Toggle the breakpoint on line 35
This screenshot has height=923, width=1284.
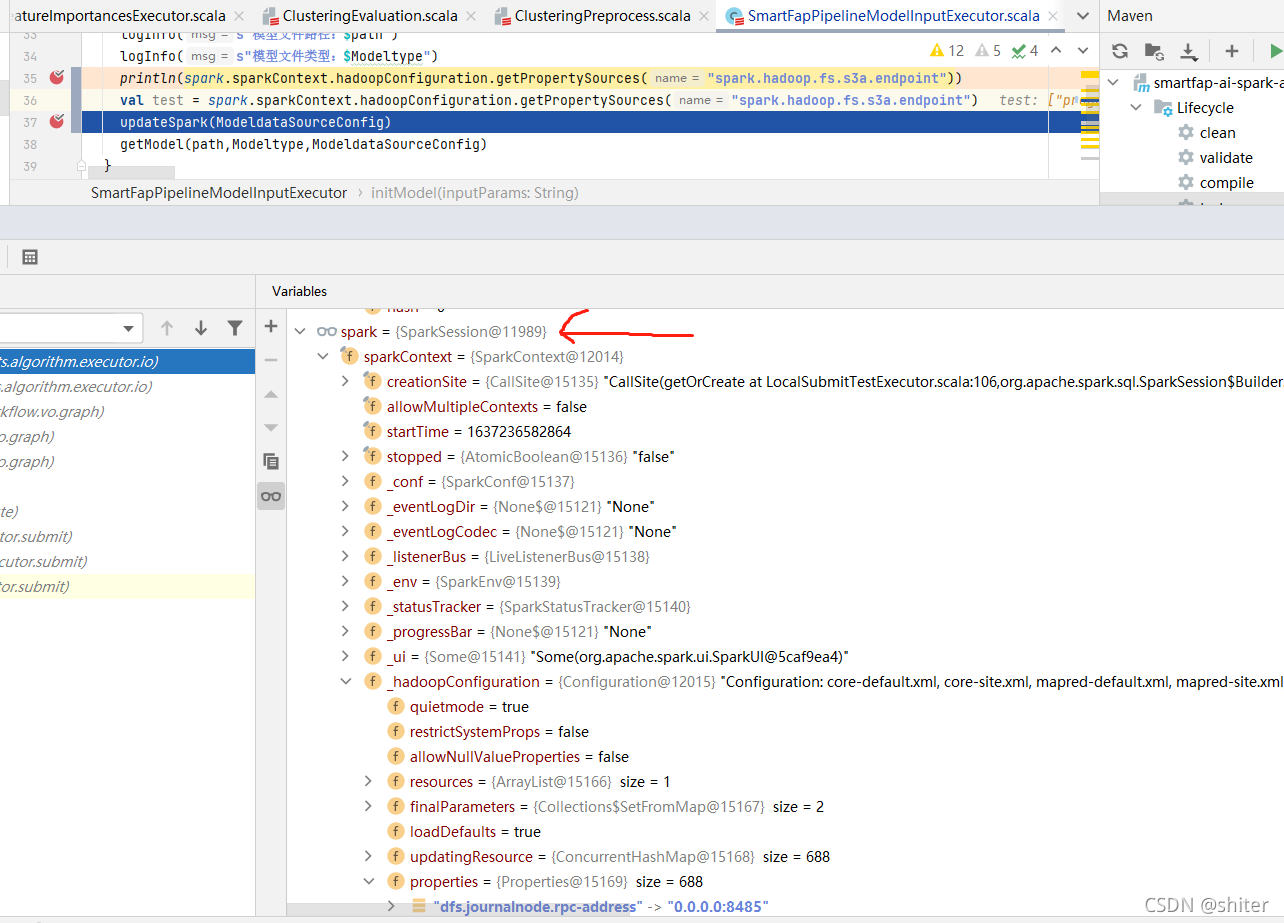(x=56, y=78)
